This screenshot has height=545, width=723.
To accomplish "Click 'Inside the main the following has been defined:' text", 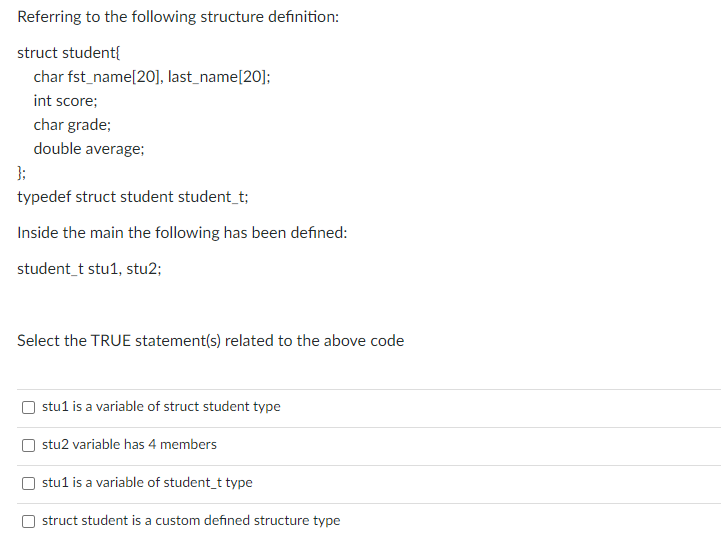I will (x=182, y=232).
